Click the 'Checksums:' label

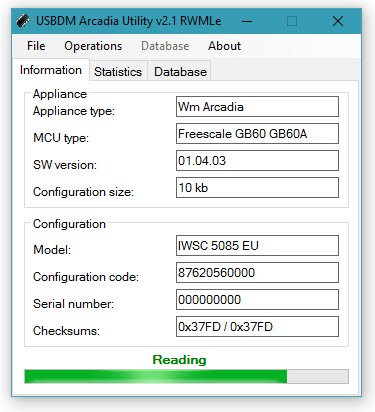click(66, 331)
